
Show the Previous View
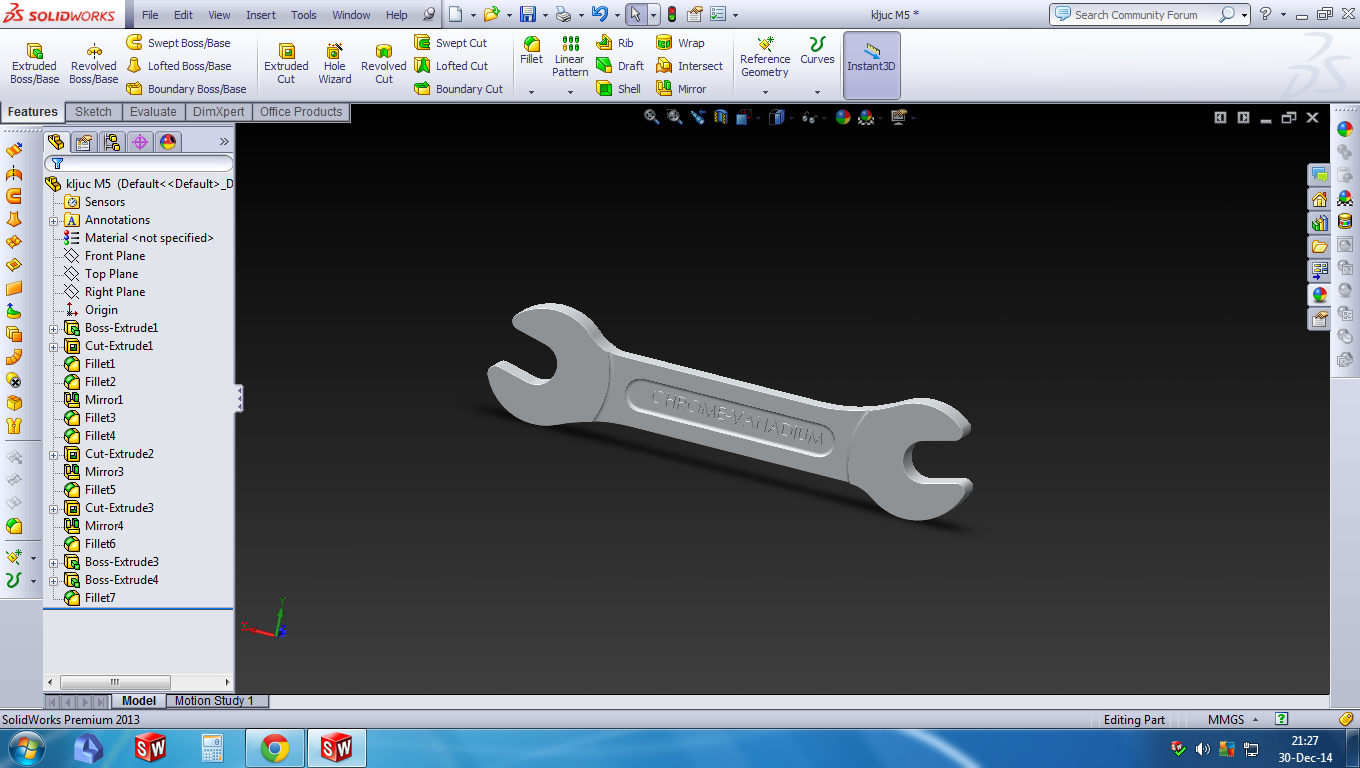coord(698,117)
